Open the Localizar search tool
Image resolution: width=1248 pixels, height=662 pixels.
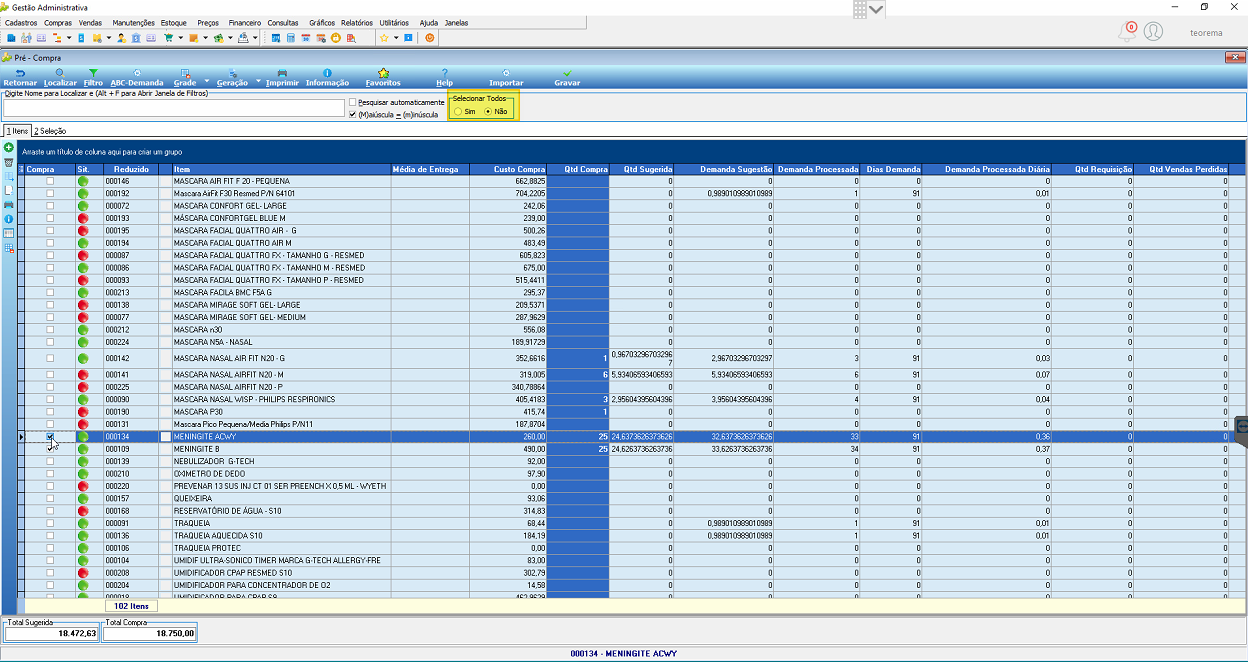60,78
